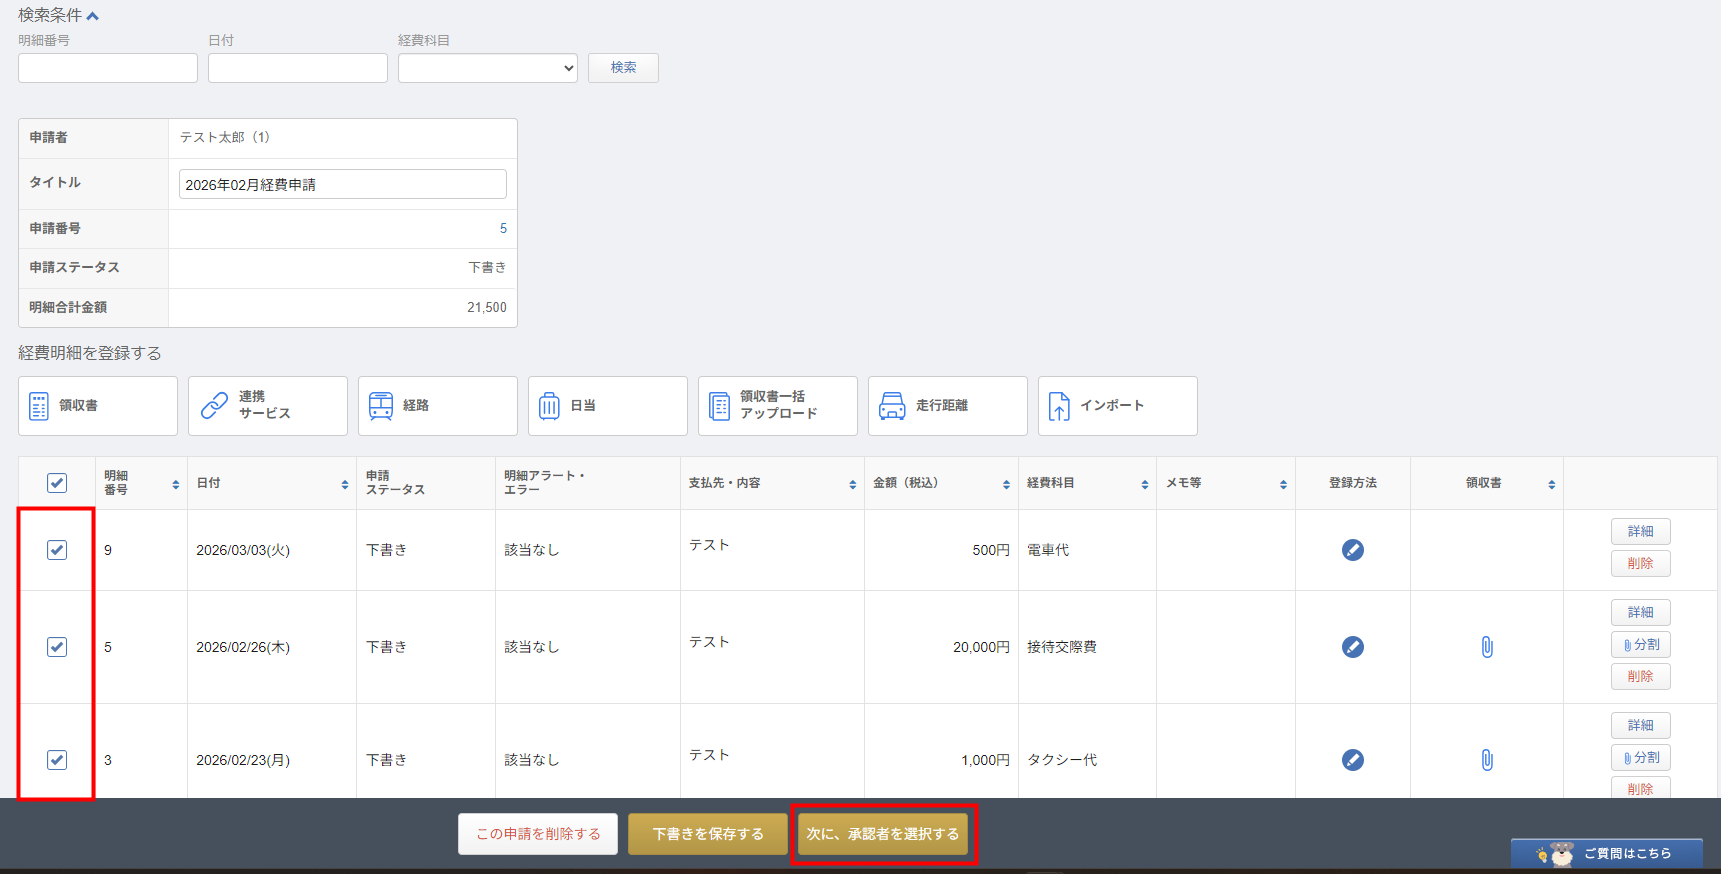Select the 経路 train route icon
The width and height of the screenshot is (1721, 874).
(x=381, y=406)
